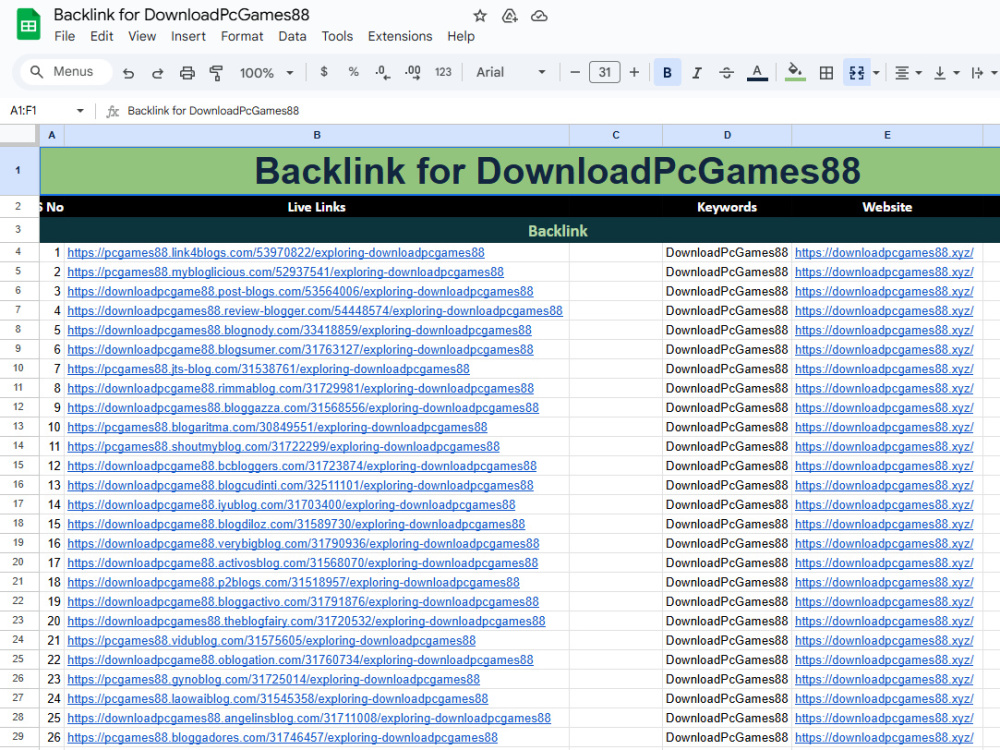Toggle Bold formatting
Screen dimensions: 1000x750
click(x=667, y=73)
